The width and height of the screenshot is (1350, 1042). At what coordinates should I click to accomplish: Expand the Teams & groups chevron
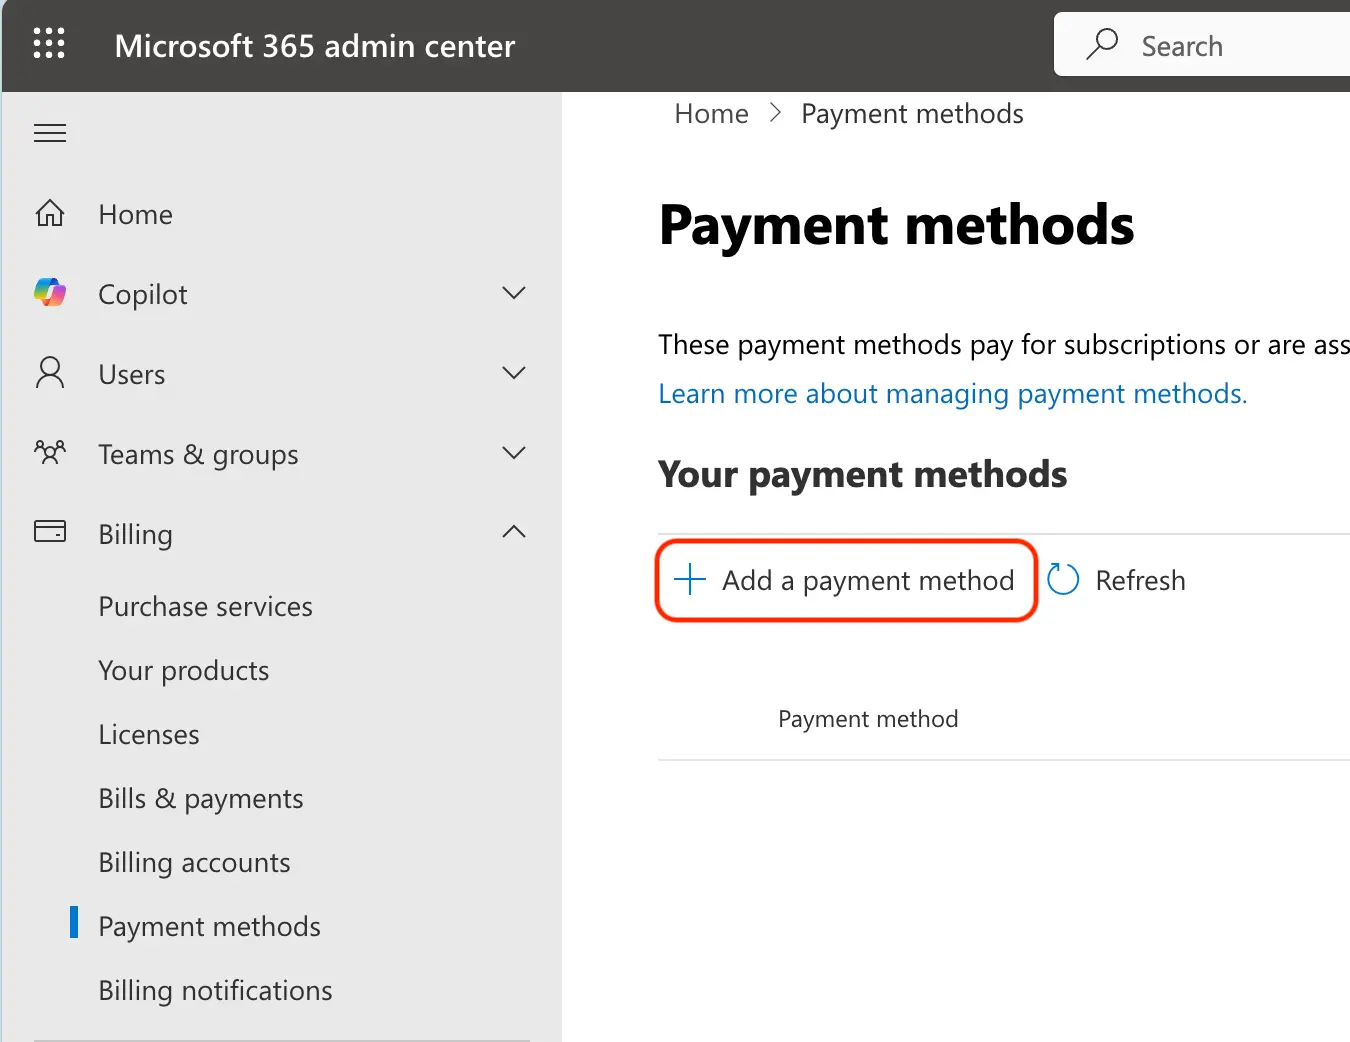tap(513, 453)
